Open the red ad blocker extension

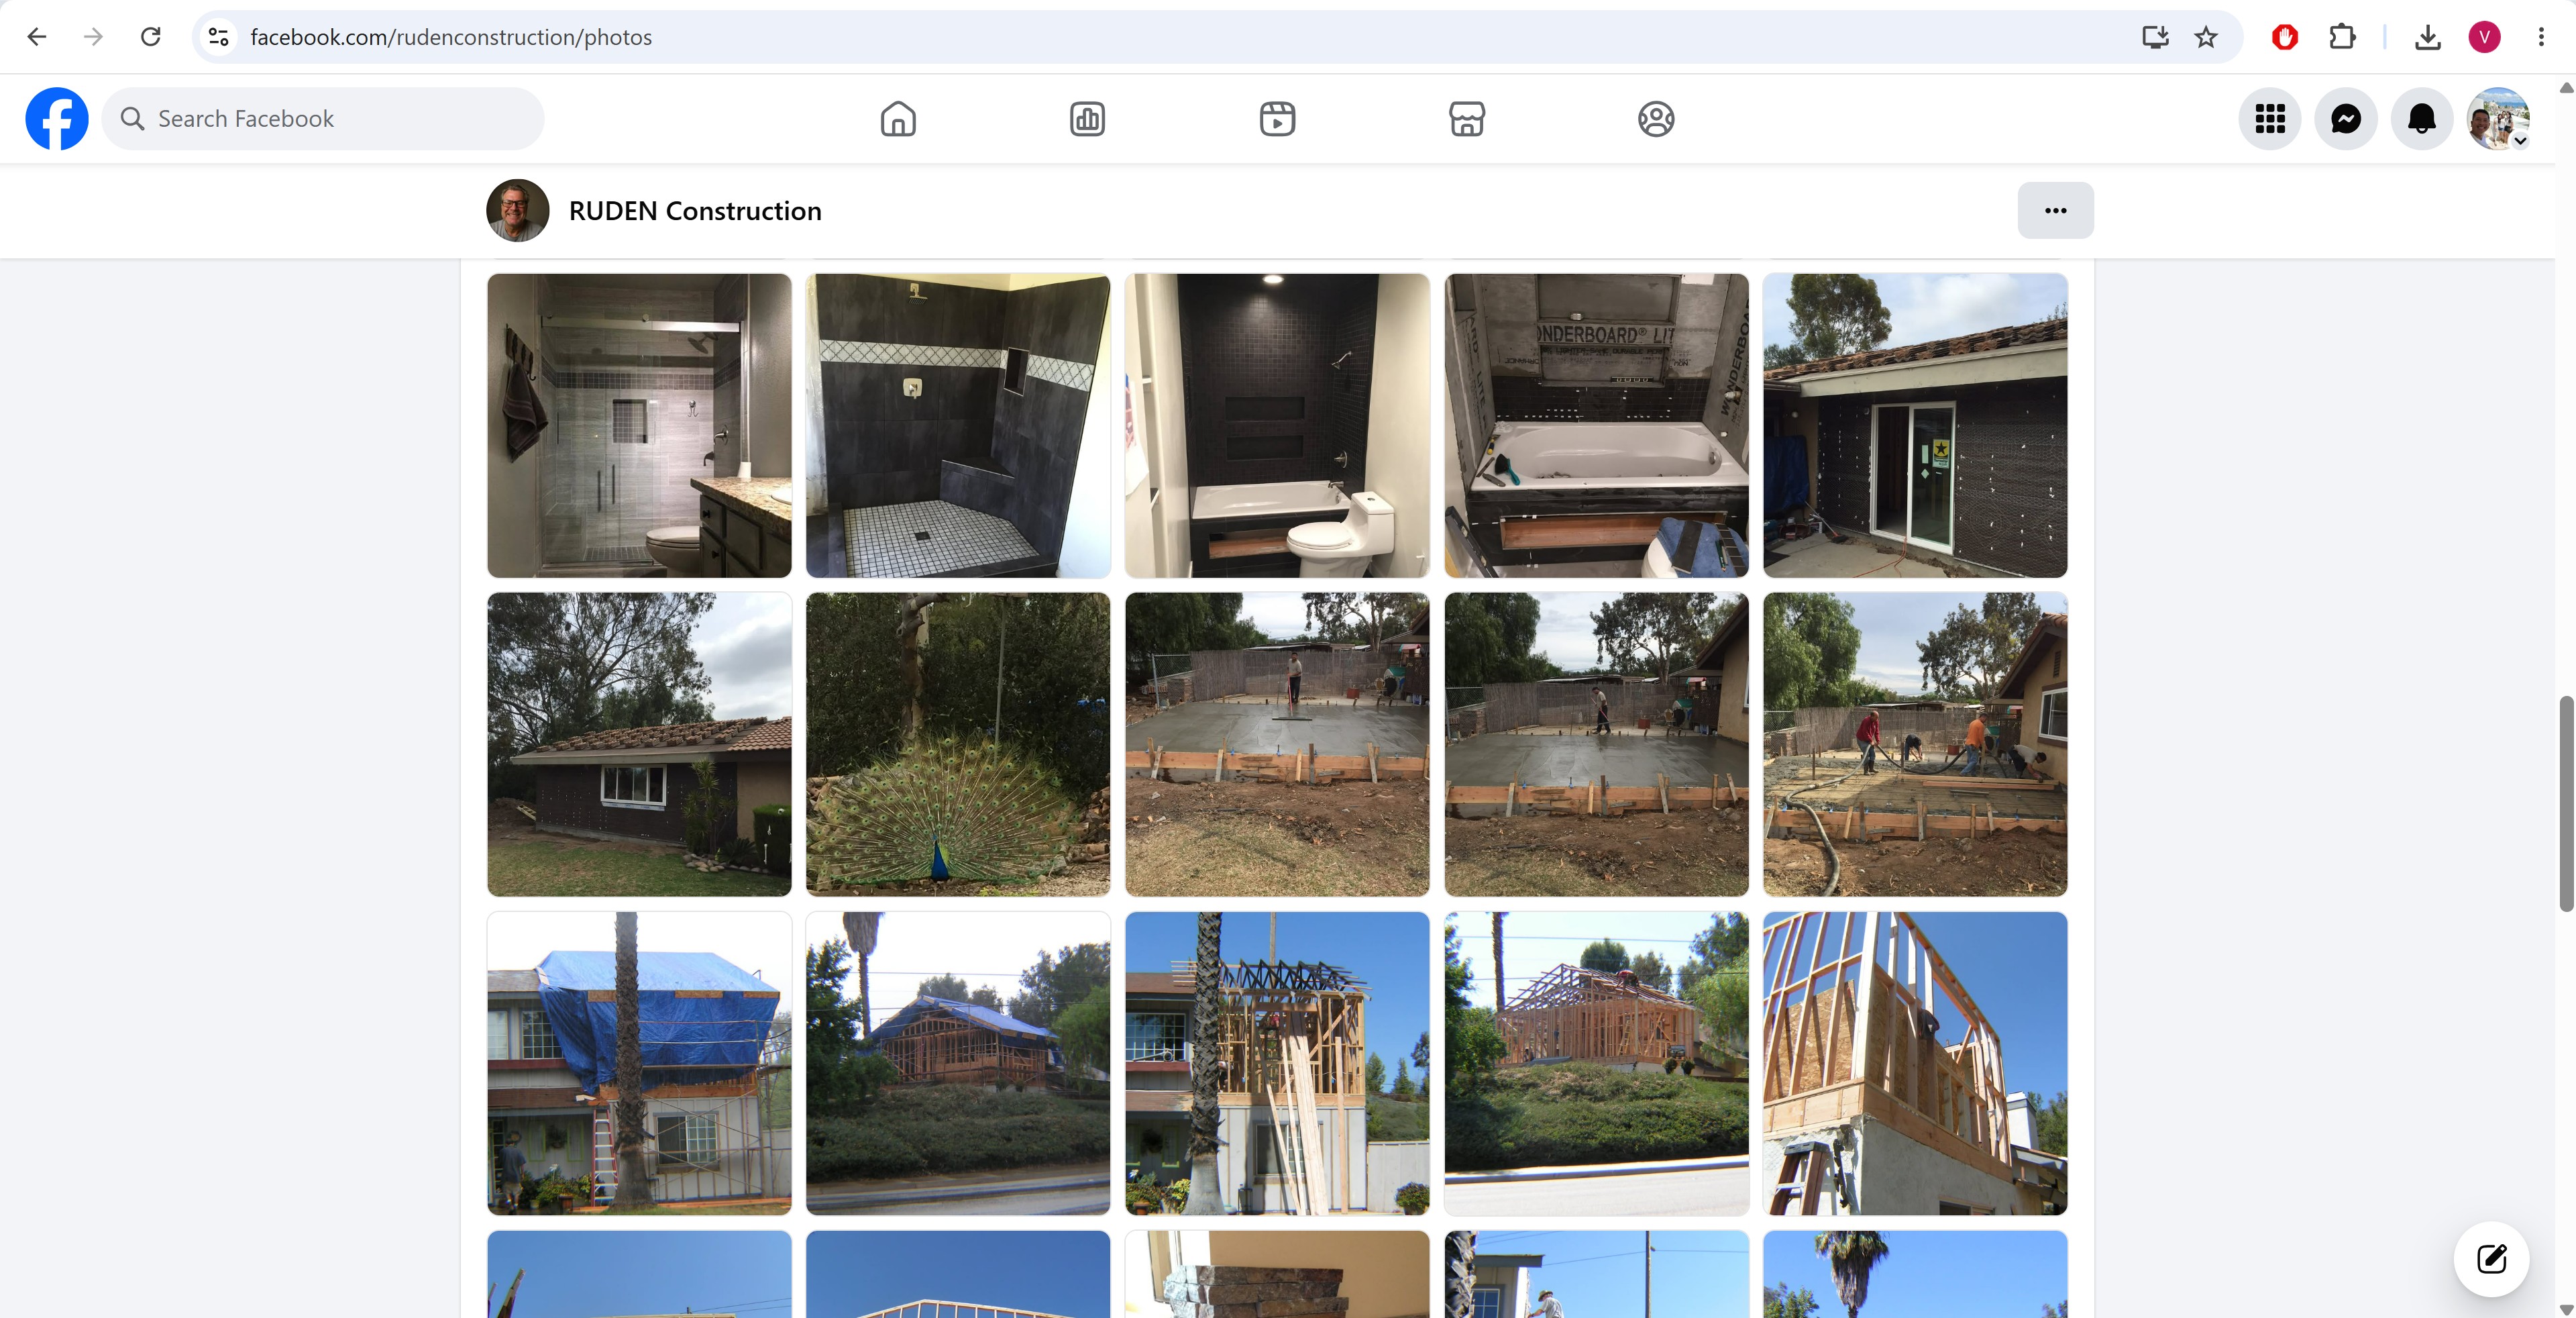(2284, 37)
